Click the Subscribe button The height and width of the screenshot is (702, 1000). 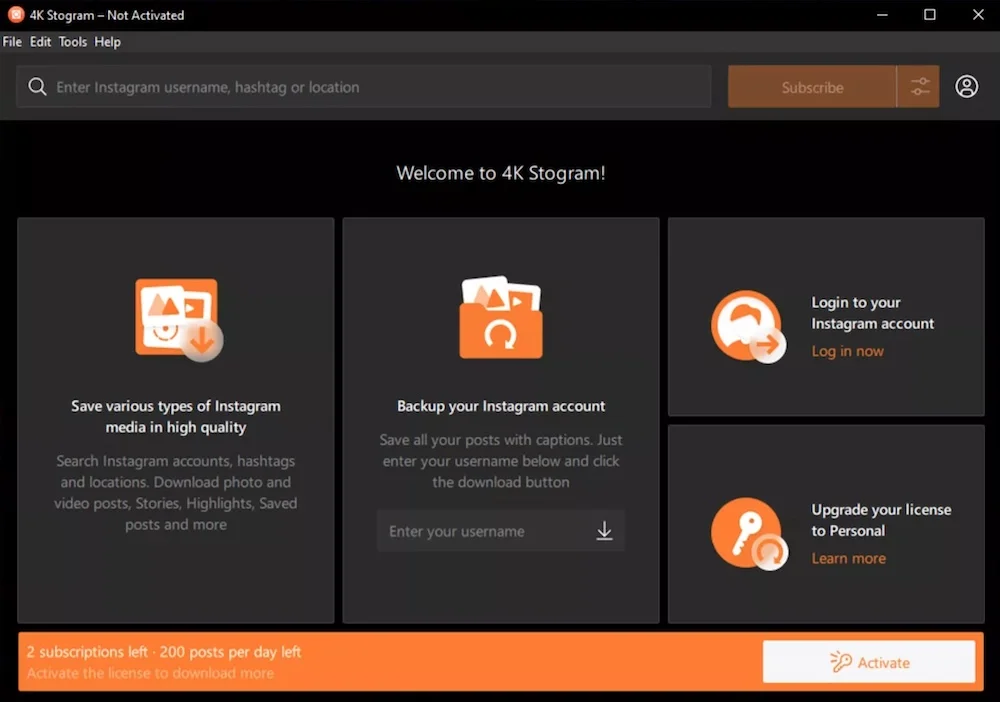812,87
